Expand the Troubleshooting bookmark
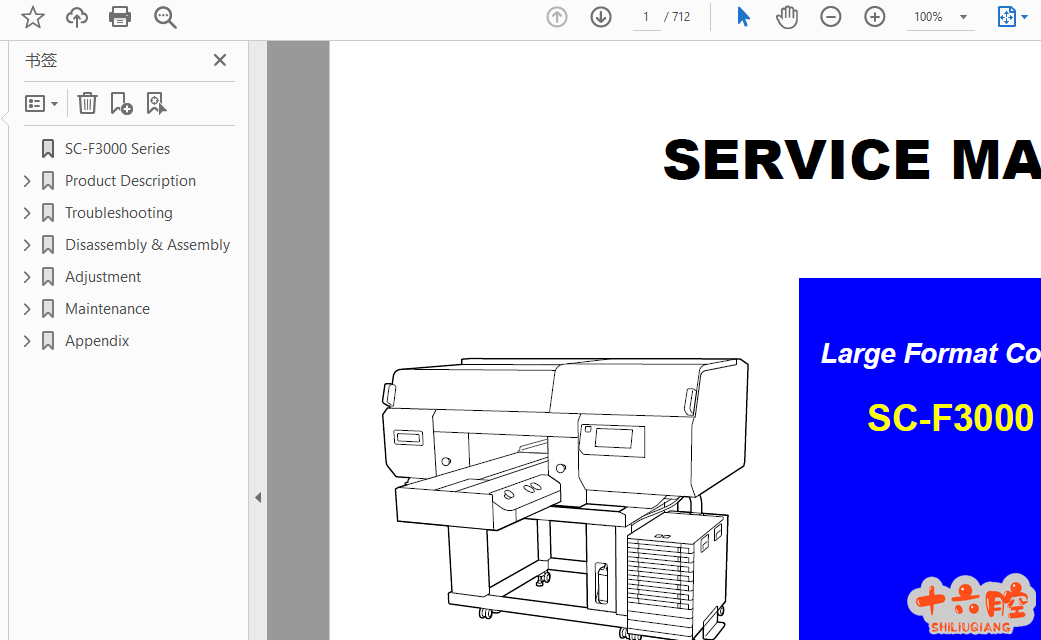Image resolution: width=1041 pixels, height=640 pixels. (x=27, y=213)
